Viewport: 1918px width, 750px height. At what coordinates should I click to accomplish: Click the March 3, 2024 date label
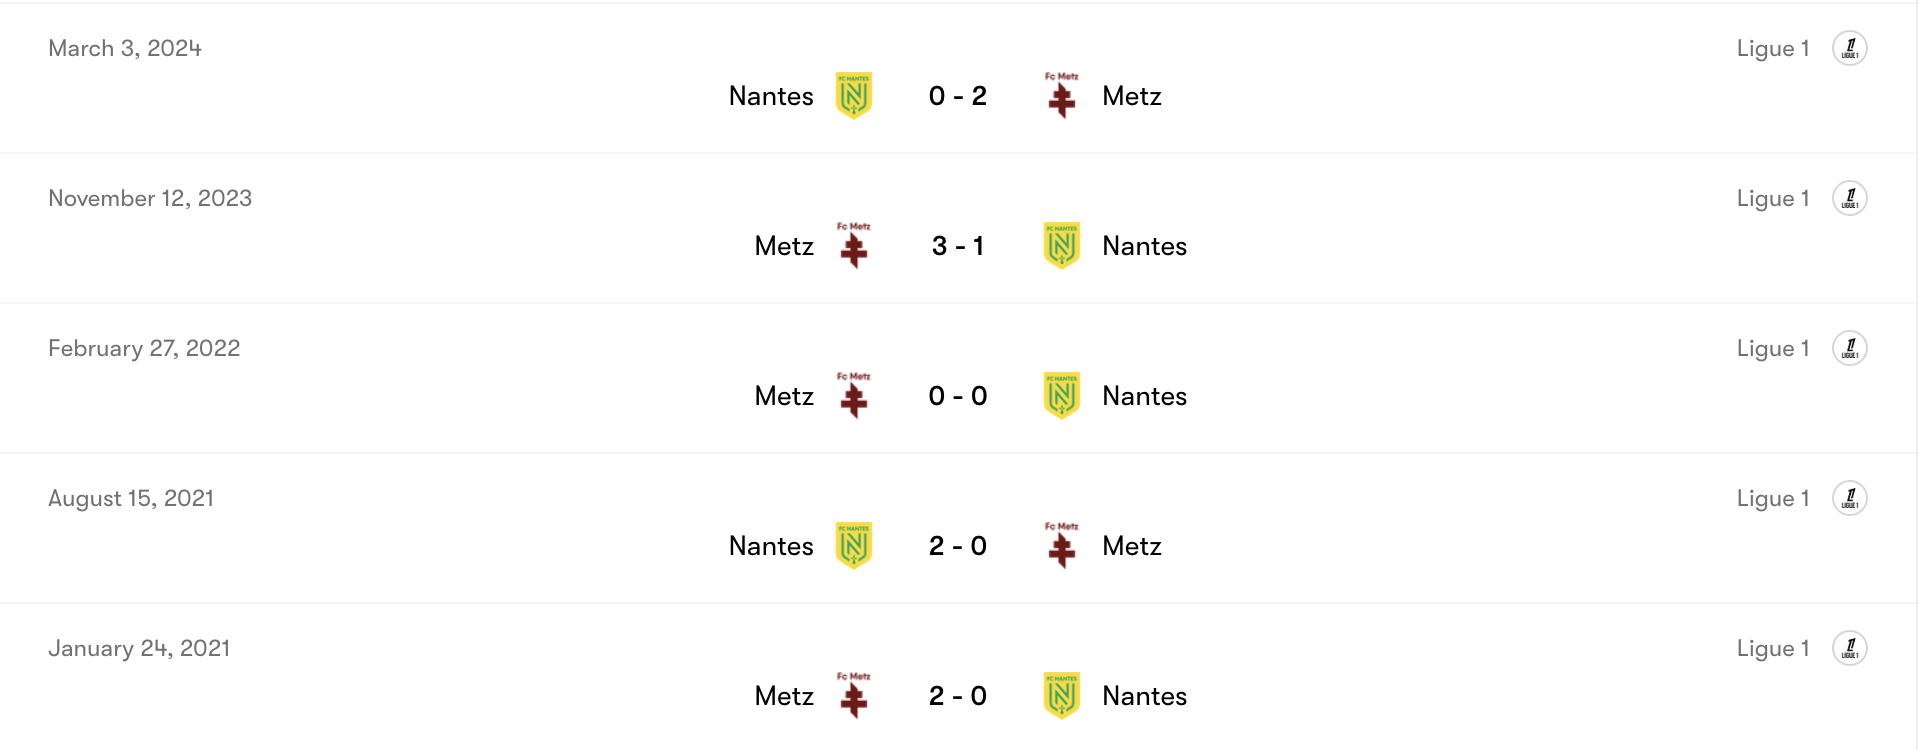[124, 47]
